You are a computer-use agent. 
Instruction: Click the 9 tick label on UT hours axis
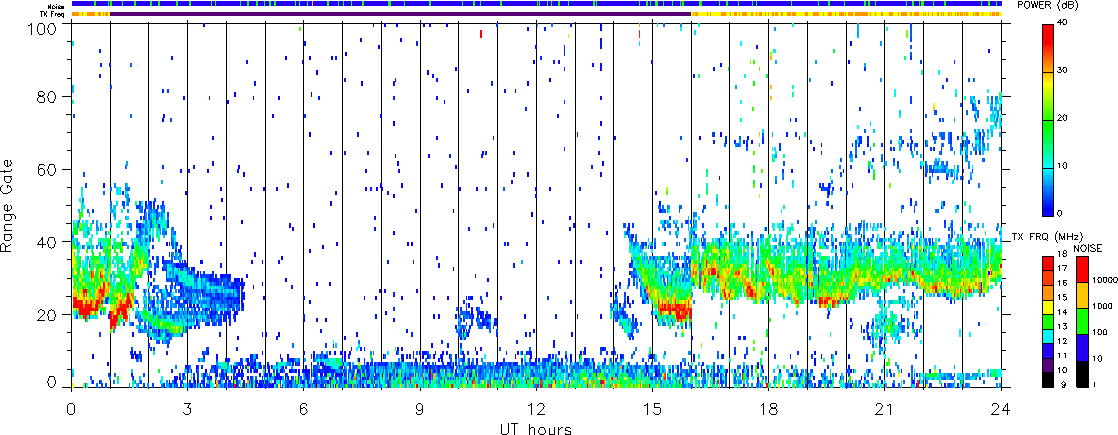click(420, 409)
